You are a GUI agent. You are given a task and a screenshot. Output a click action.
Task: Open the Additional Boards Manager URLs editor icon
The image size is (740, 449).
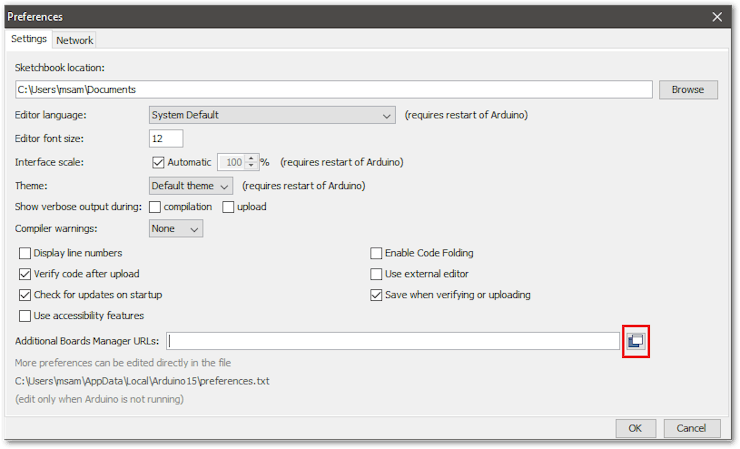tap(636, 341)
